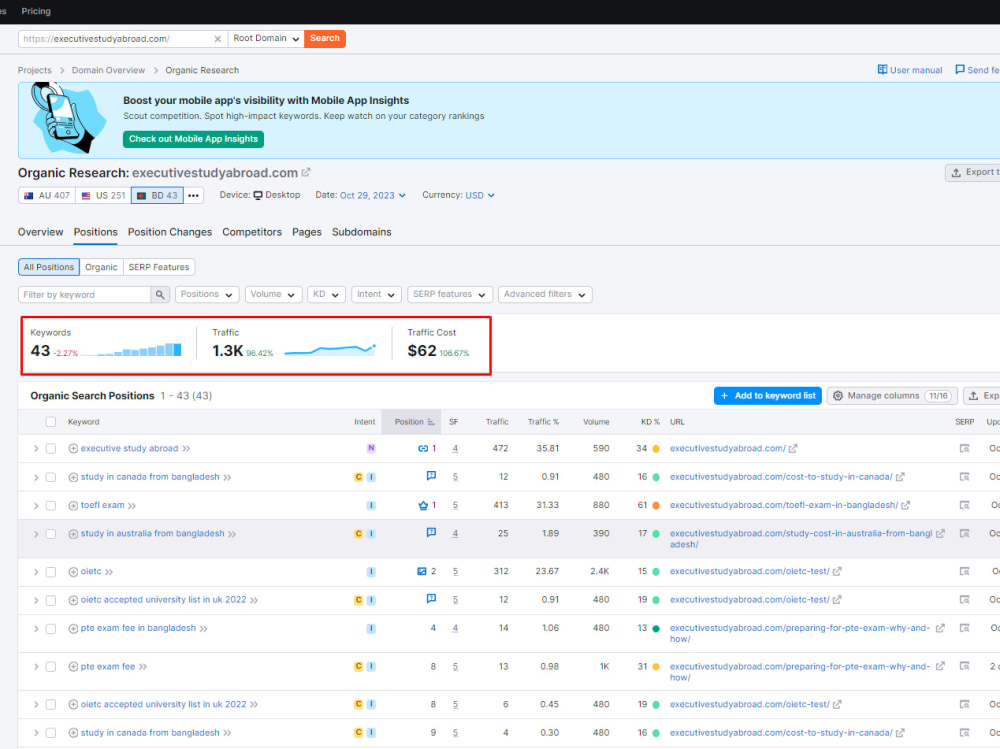Viewport: 1000px width, 749px height.
Task: Open the KD filter dropdown
Action: pyautogui.click(x=327, y=295)
